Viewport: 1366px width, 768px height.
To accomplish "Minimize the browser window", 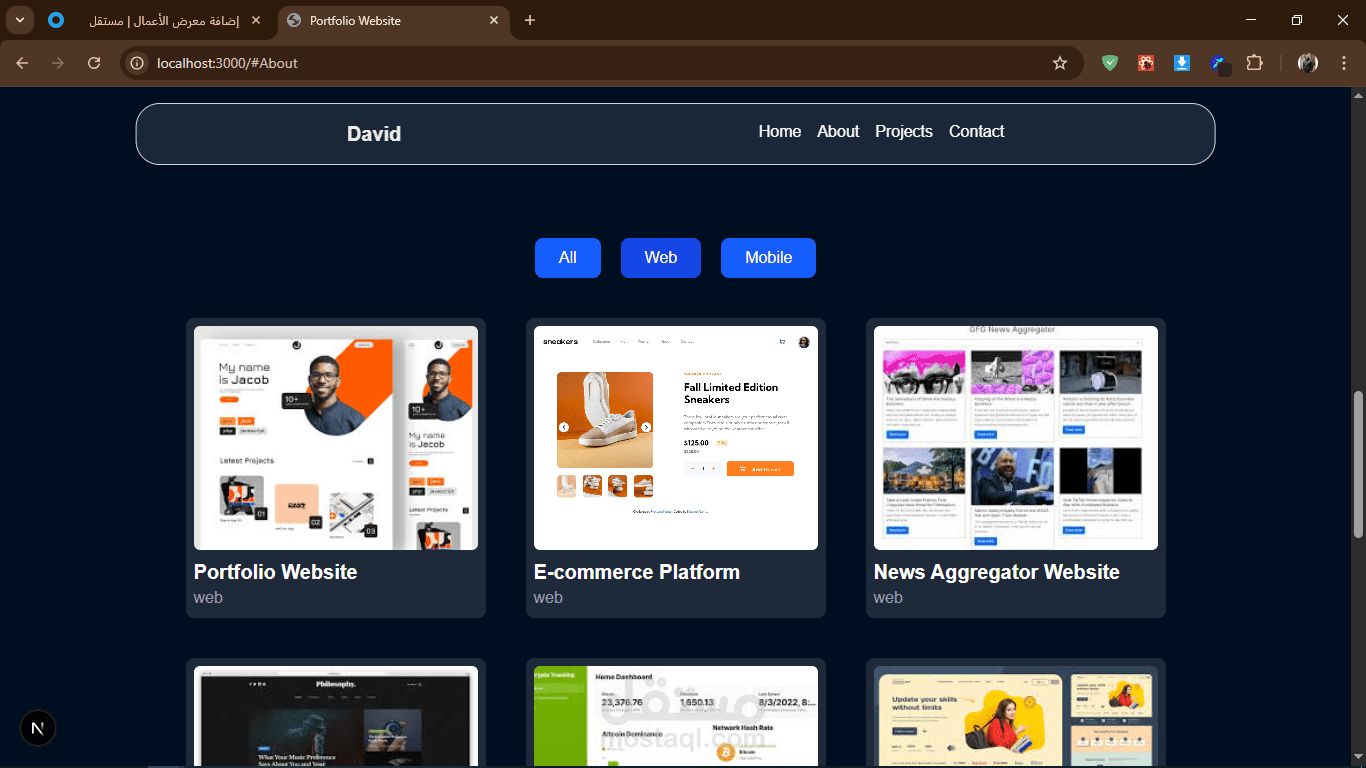I will tap(1251, 20).
